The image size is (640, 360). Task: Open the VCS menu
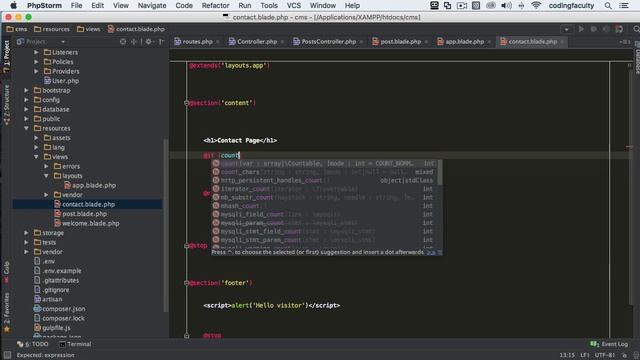(293, 5)
